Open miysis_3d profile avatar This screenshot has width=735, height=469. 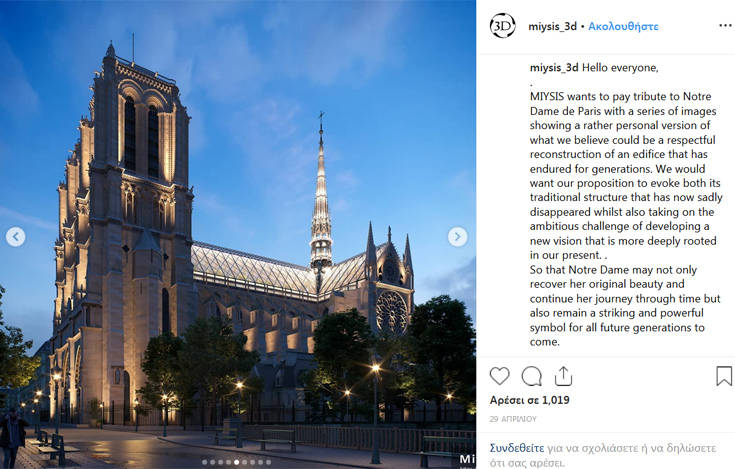(502, 26)
